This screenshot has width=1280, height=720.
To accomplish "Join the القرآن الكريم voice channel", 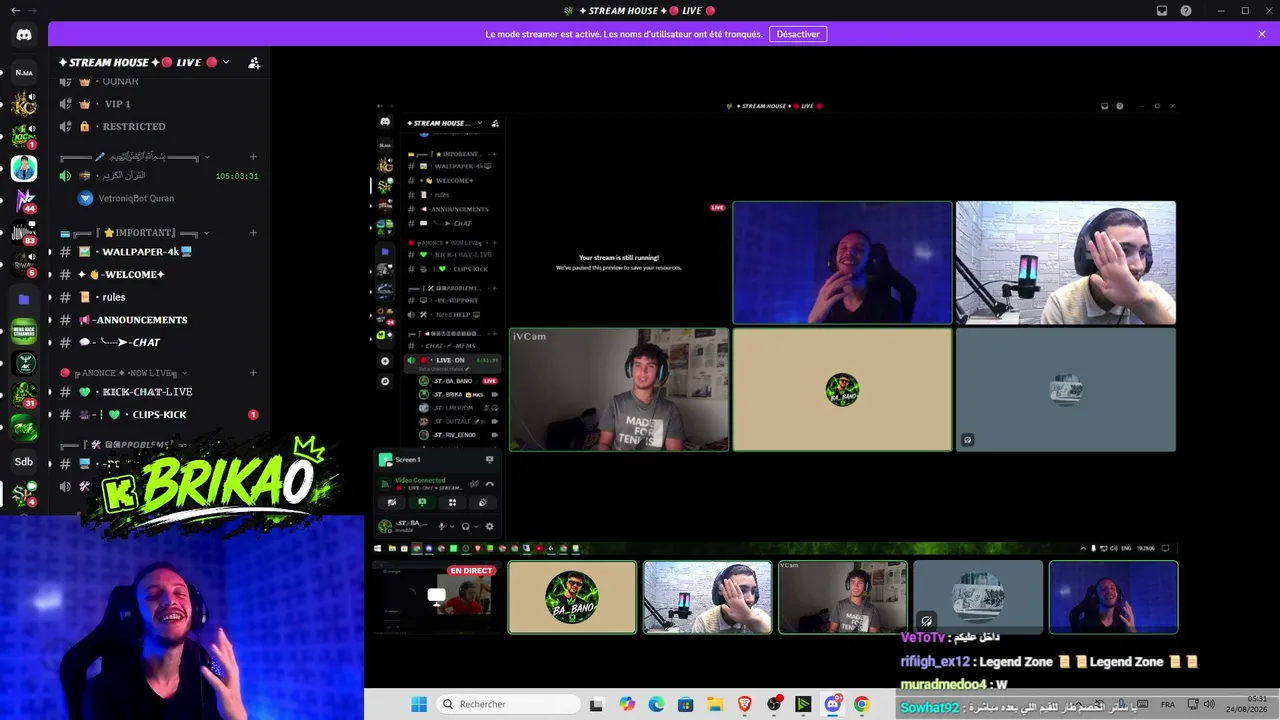I will [160, 176].
